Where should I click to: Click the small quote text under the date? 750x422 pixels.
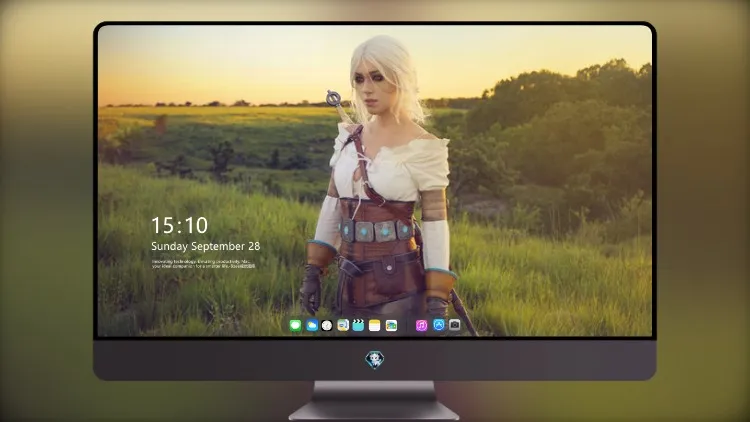(x=204, y=264)
